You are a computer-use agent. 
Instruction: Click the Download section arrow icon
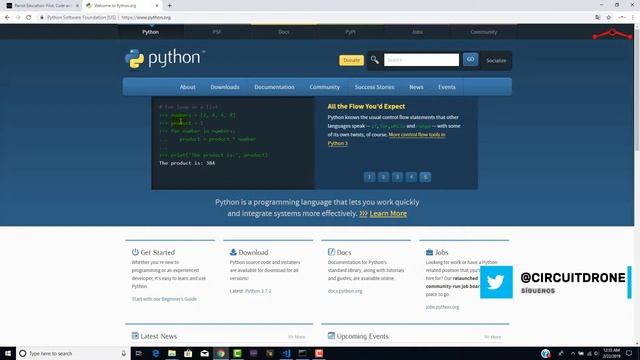click(x=233, y=252)
